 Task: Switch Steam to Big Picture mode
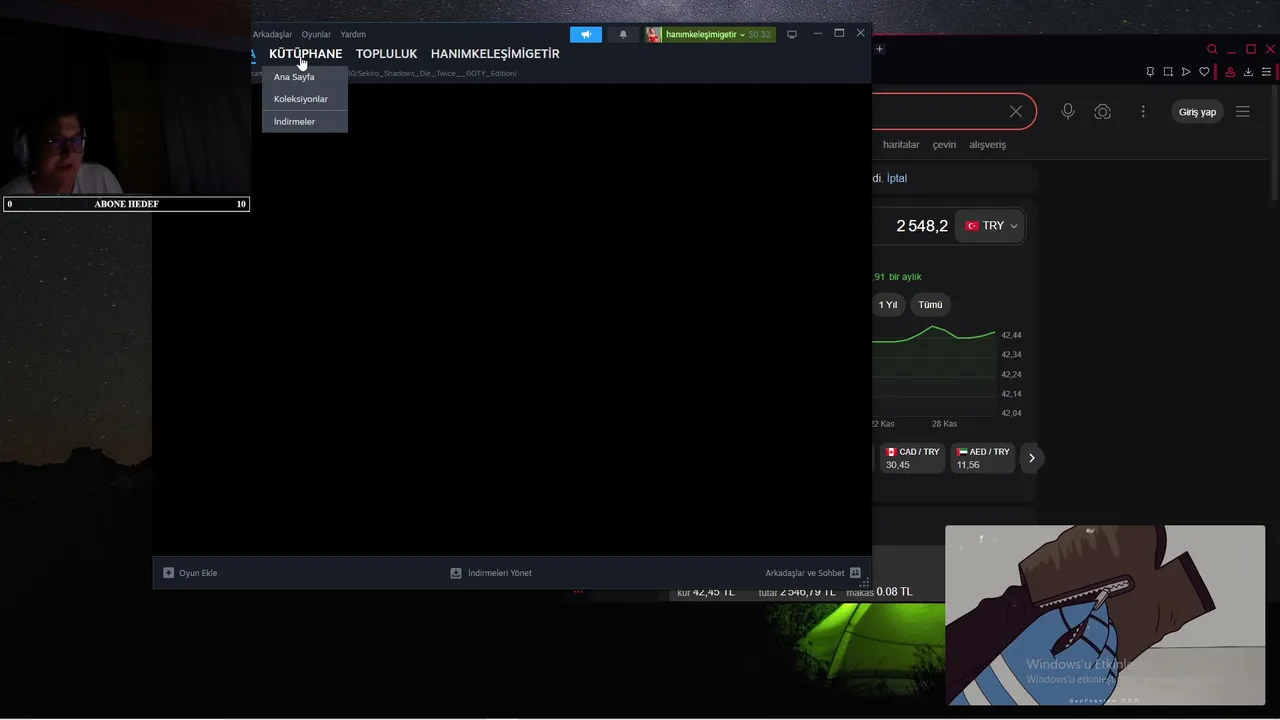click(792, 34)
